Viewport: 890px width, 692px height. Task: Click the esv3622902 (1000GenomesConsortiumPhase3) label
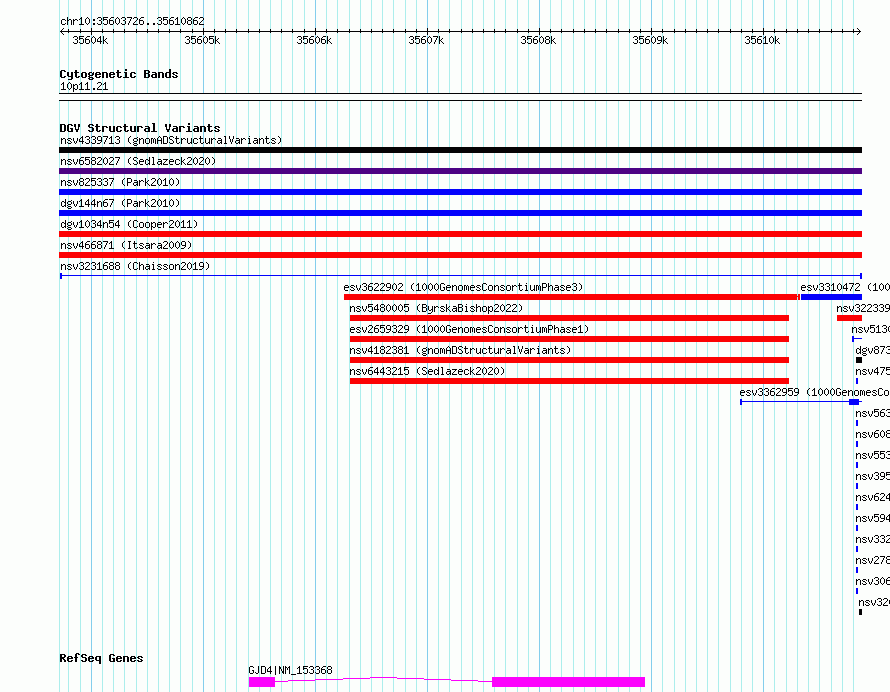[463, 287]
